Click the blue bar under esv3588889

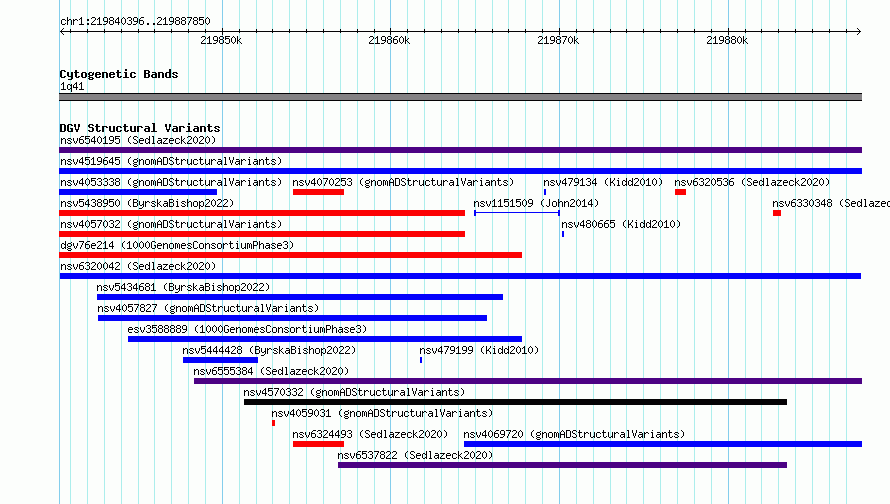[x=325, y=339]
